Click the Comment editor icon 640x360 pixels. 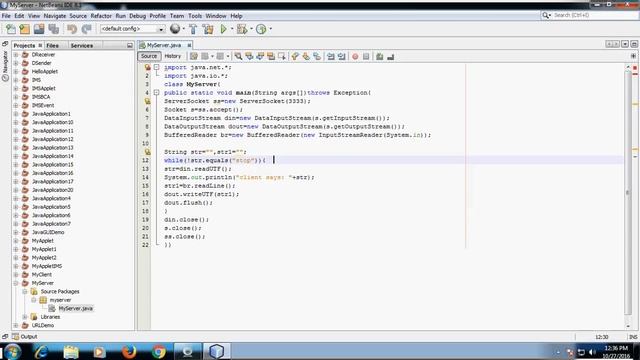pos(380,56)
